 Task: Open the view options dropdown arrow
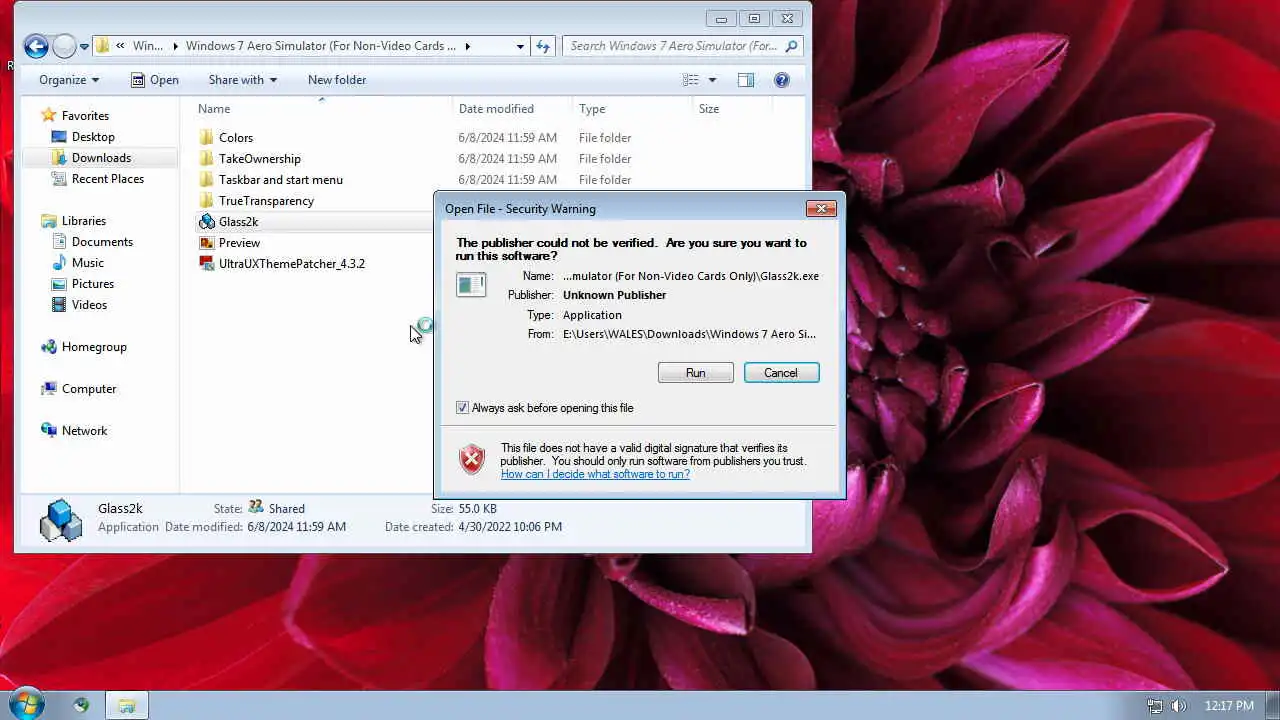[712, 80]
